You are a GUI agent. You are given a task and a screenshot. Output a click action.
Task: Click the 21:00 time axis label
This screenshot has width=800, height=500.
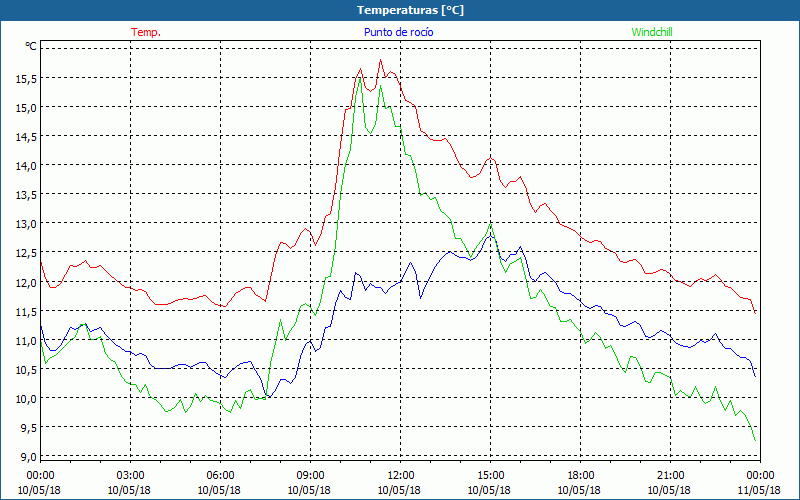point(670,476)
